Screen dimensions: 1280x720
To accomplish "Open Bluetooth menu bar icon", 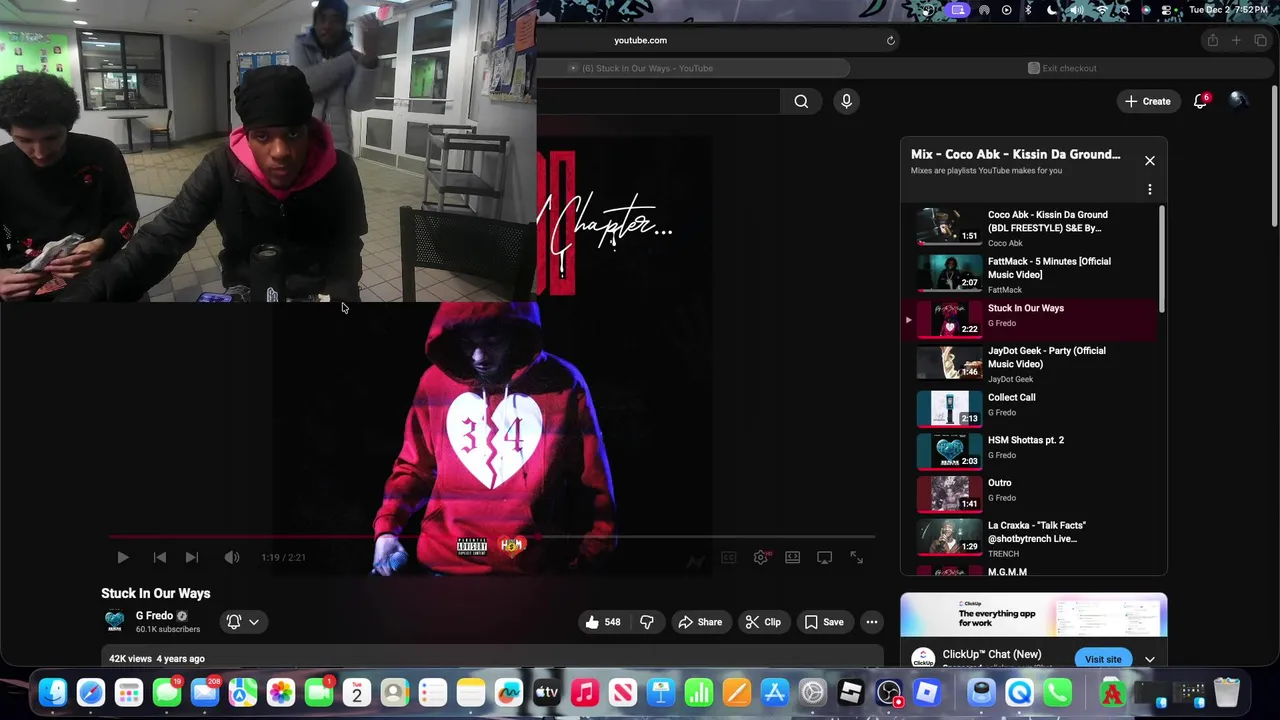I will point(1029,10).
